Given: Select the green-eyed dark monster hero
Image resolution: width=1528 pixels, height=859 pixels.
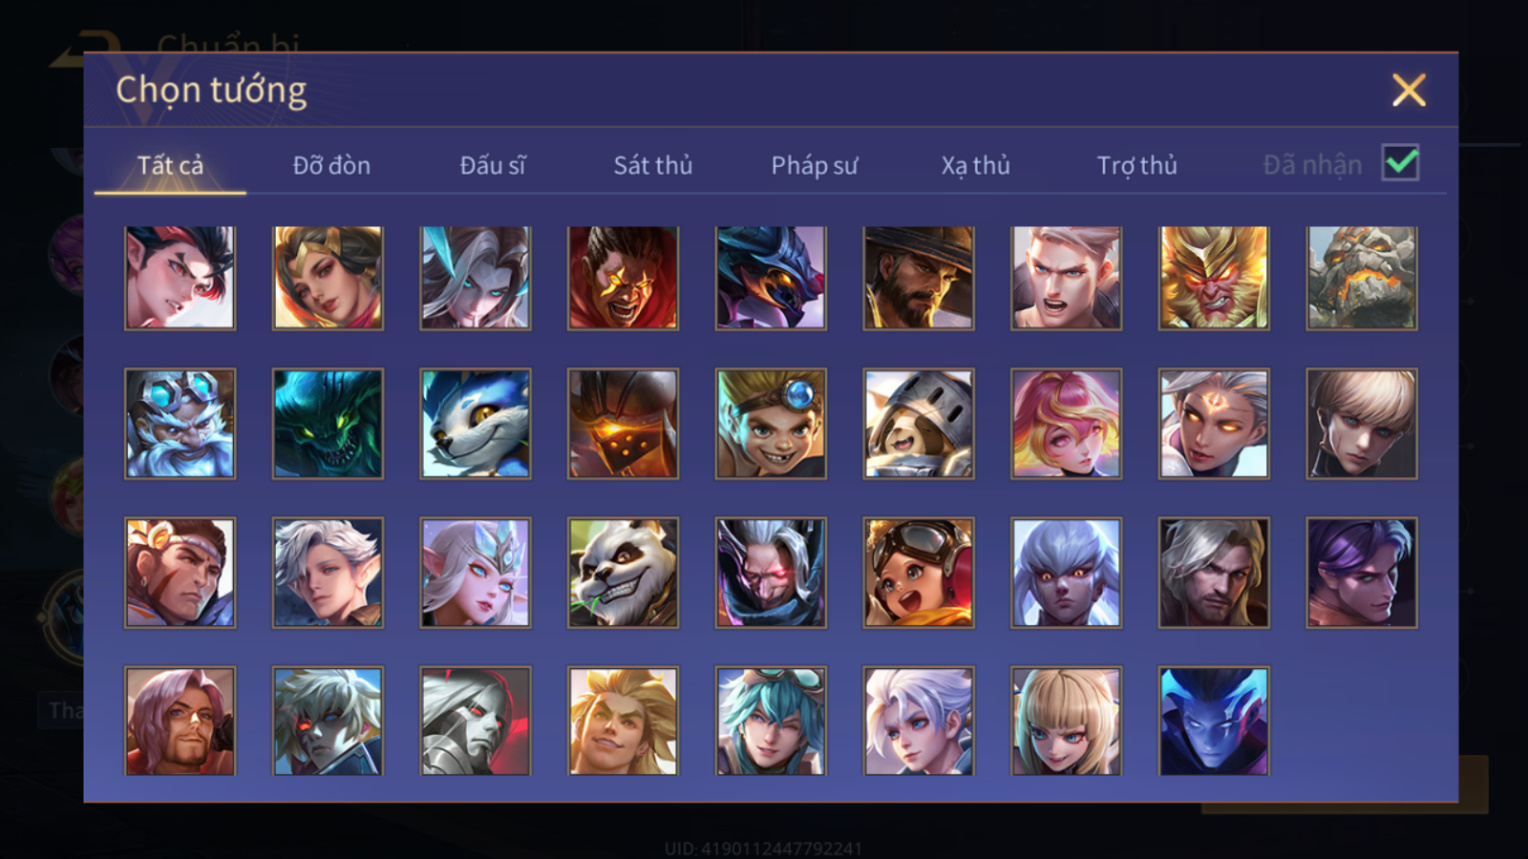Looking at the screenshot, I should 328,424.
